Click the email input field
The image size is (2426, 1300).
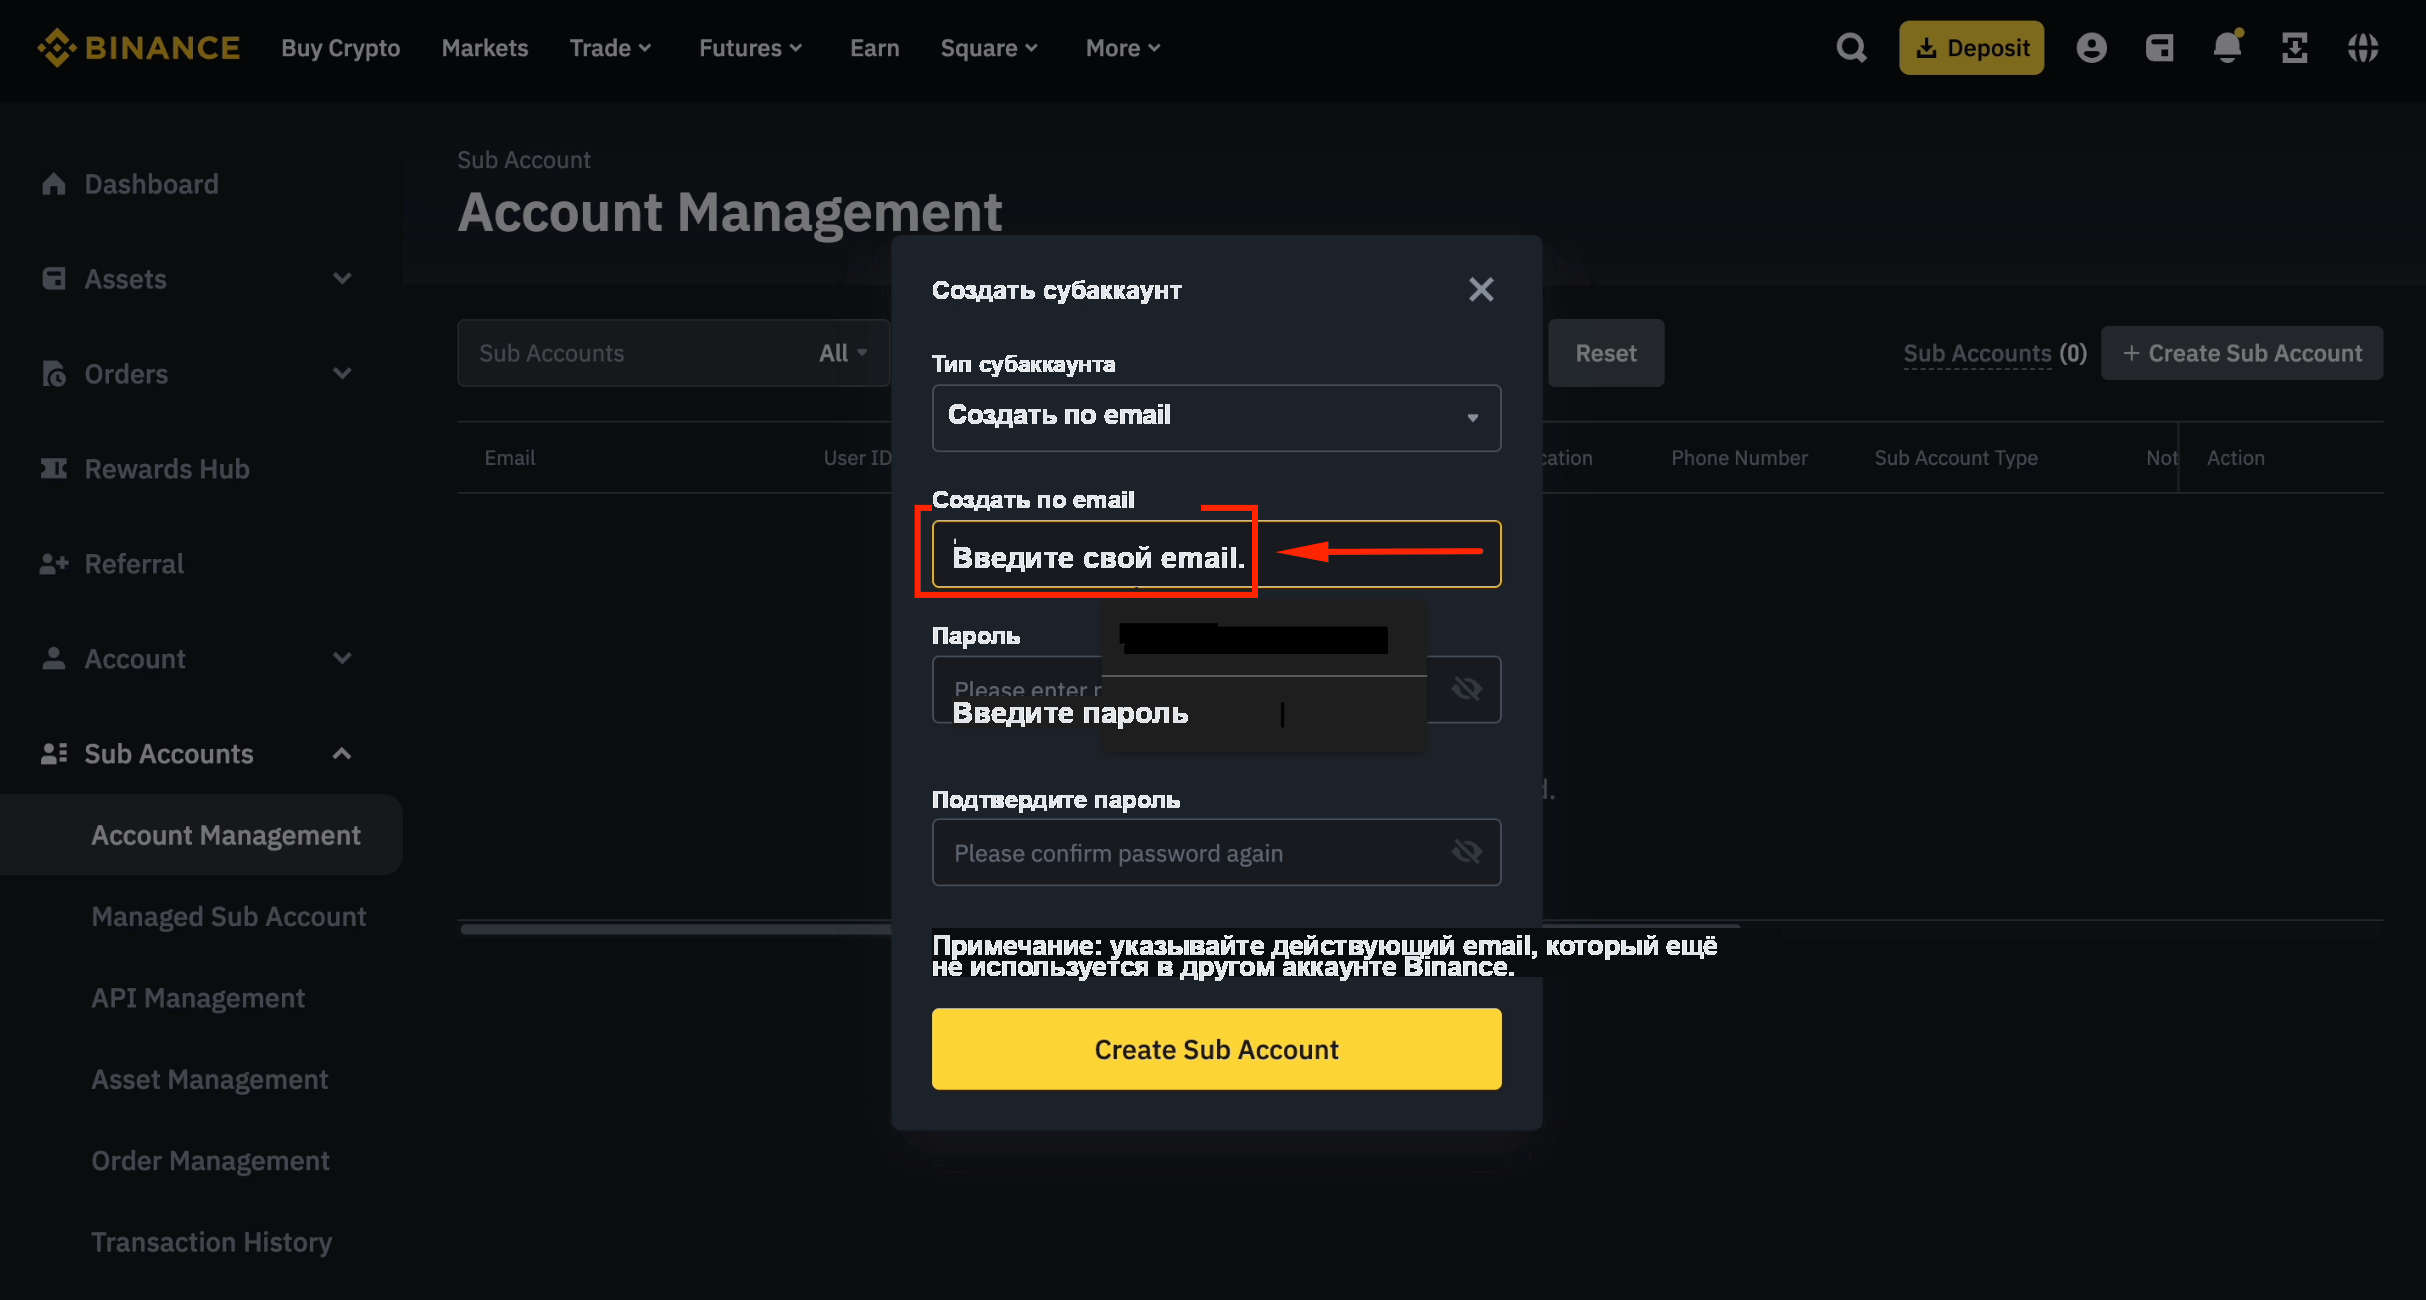1216,554
